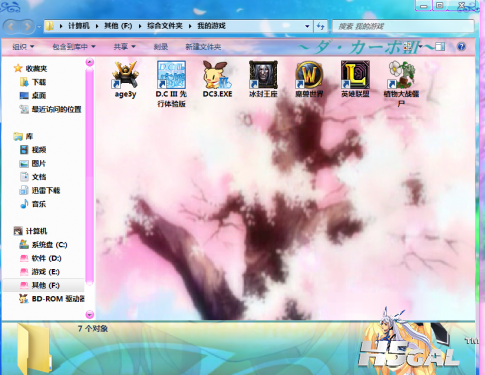The height and width of the screenshot is (375, 485).
Task: Open the 共享 dropdown menu
Action: click(x=124, y=47)
